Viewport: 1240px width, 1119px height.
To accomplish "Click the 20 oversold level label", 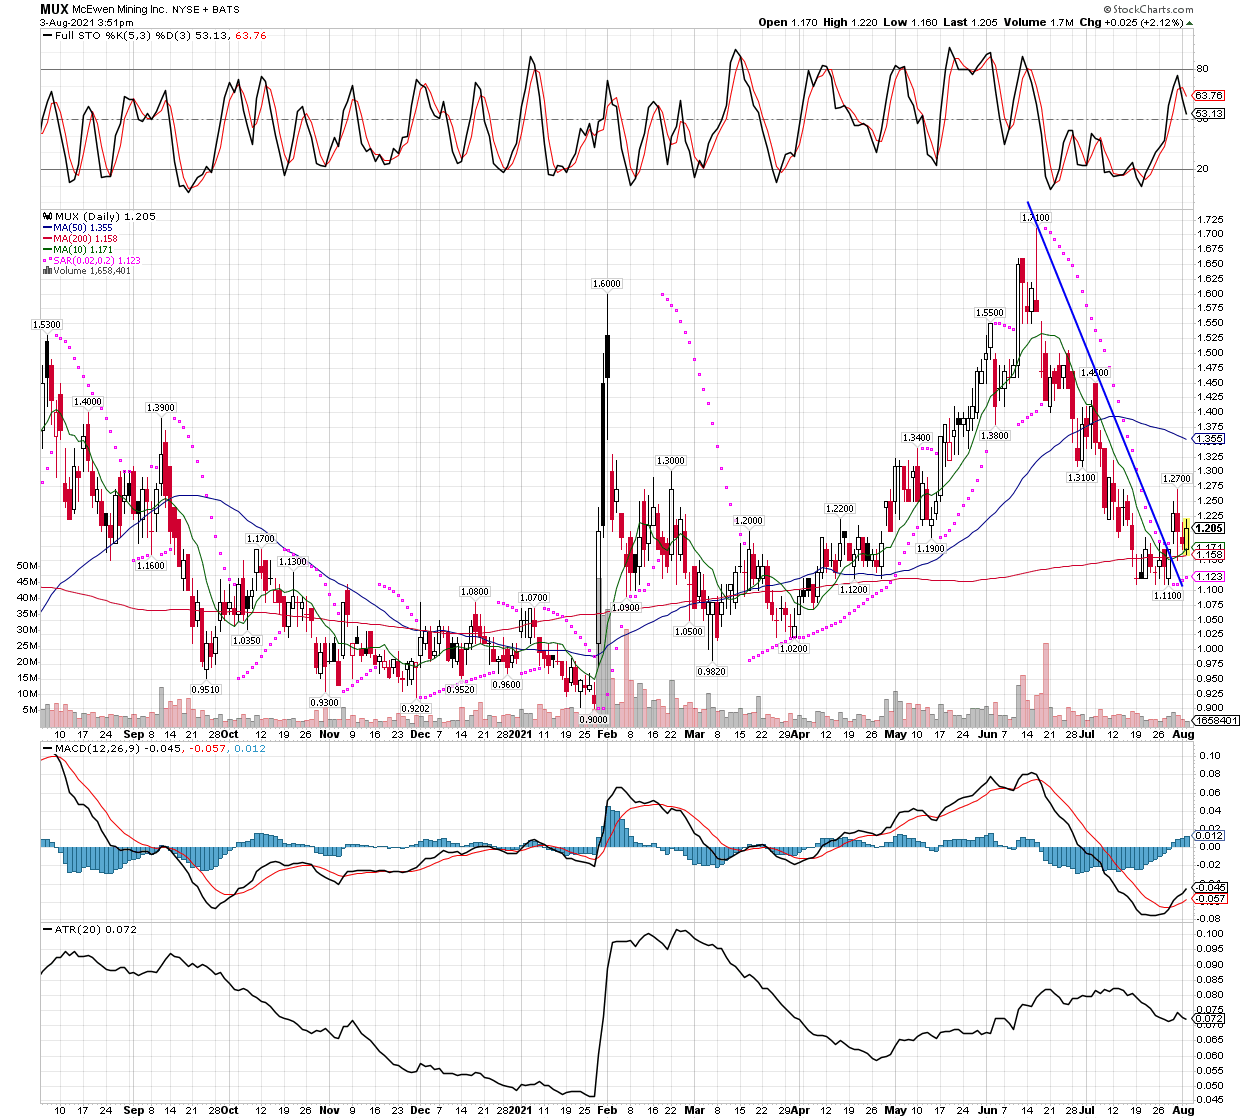I will [1202, 169].
